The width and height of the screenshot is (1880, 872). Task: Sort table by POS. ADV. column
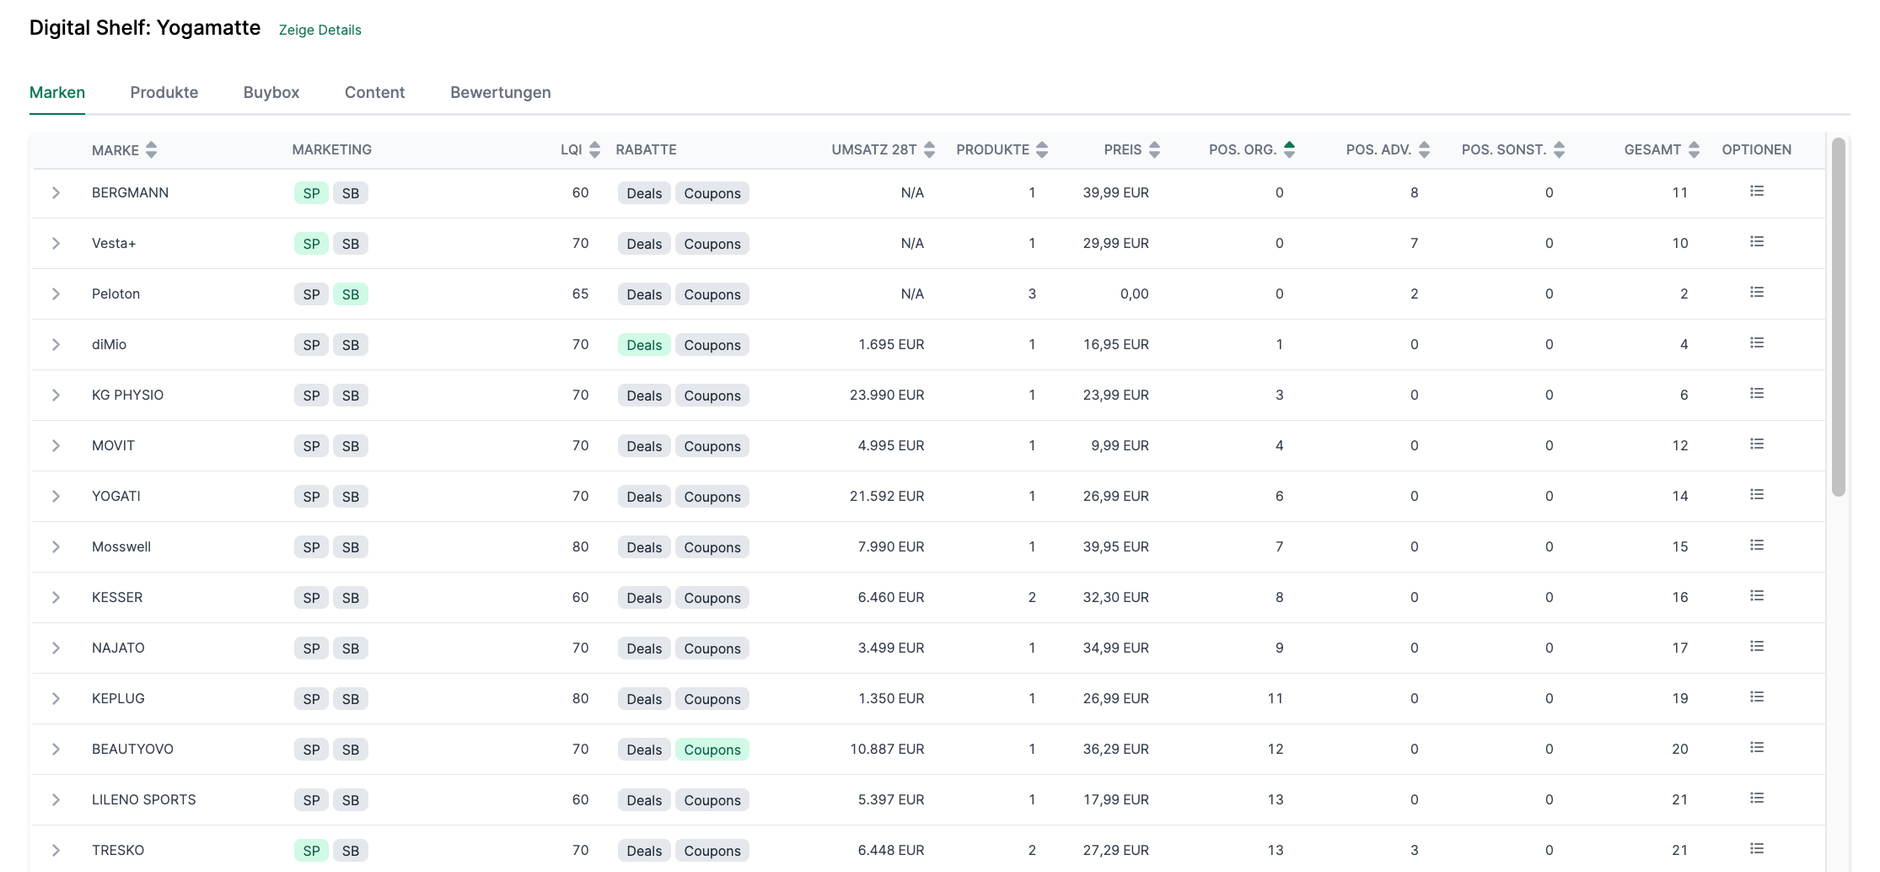1424,150
